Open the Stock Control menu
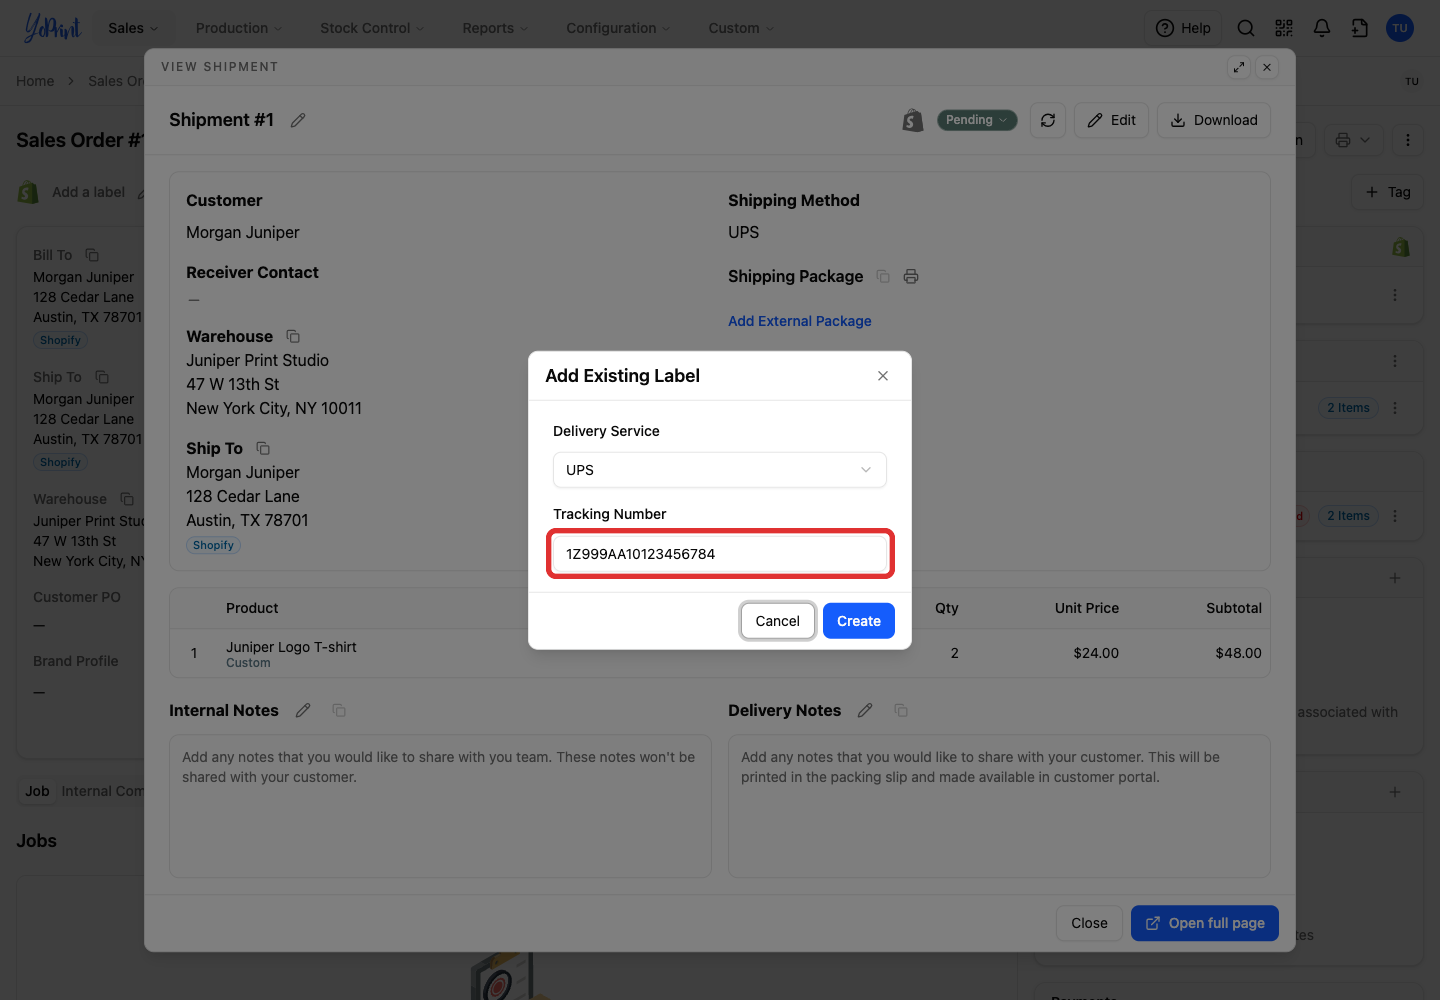Viewport: 1440px width, 1000px height. pyautogui.click(x=372, y=28)
